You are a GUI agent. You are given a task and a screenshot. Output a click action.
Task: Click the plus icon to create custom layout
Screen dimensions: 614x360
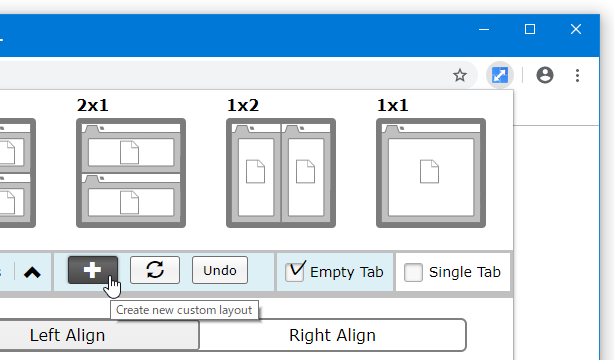(x=93, y=270)
